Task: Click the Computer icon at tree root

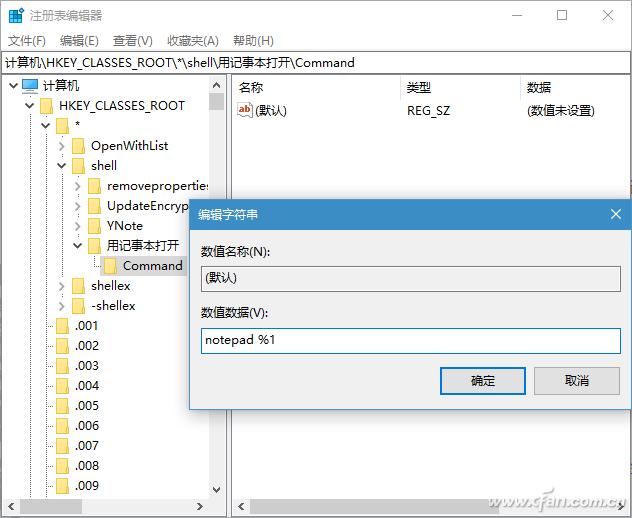Action: point(30,86)
